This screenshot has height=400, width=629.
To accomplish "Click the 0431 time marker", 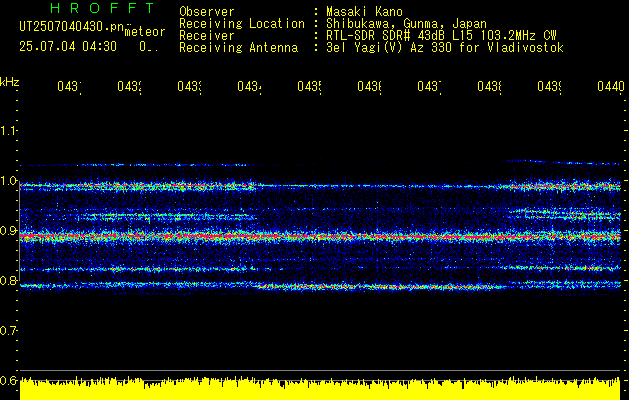I will 69,86.
